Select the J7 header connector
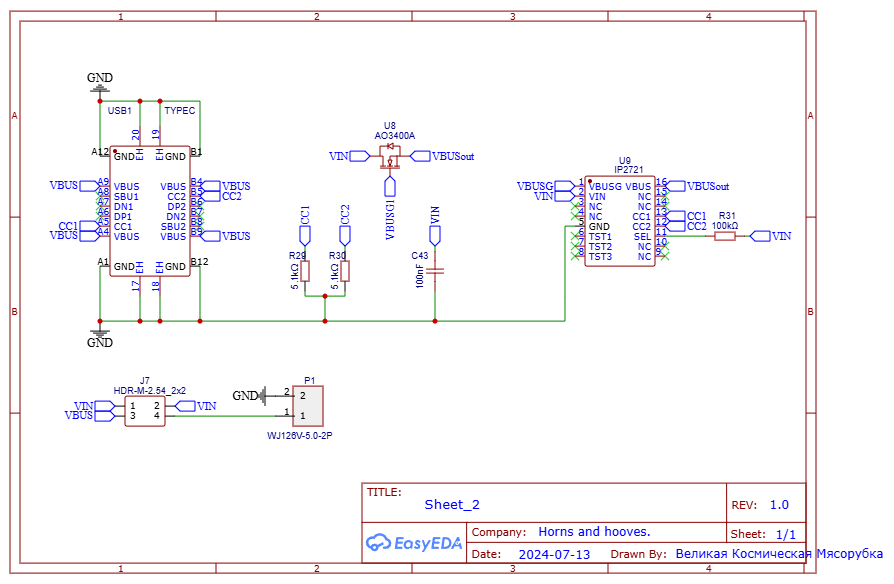The height and width of the screenshot is (584, 894). (x=145, y=410)
